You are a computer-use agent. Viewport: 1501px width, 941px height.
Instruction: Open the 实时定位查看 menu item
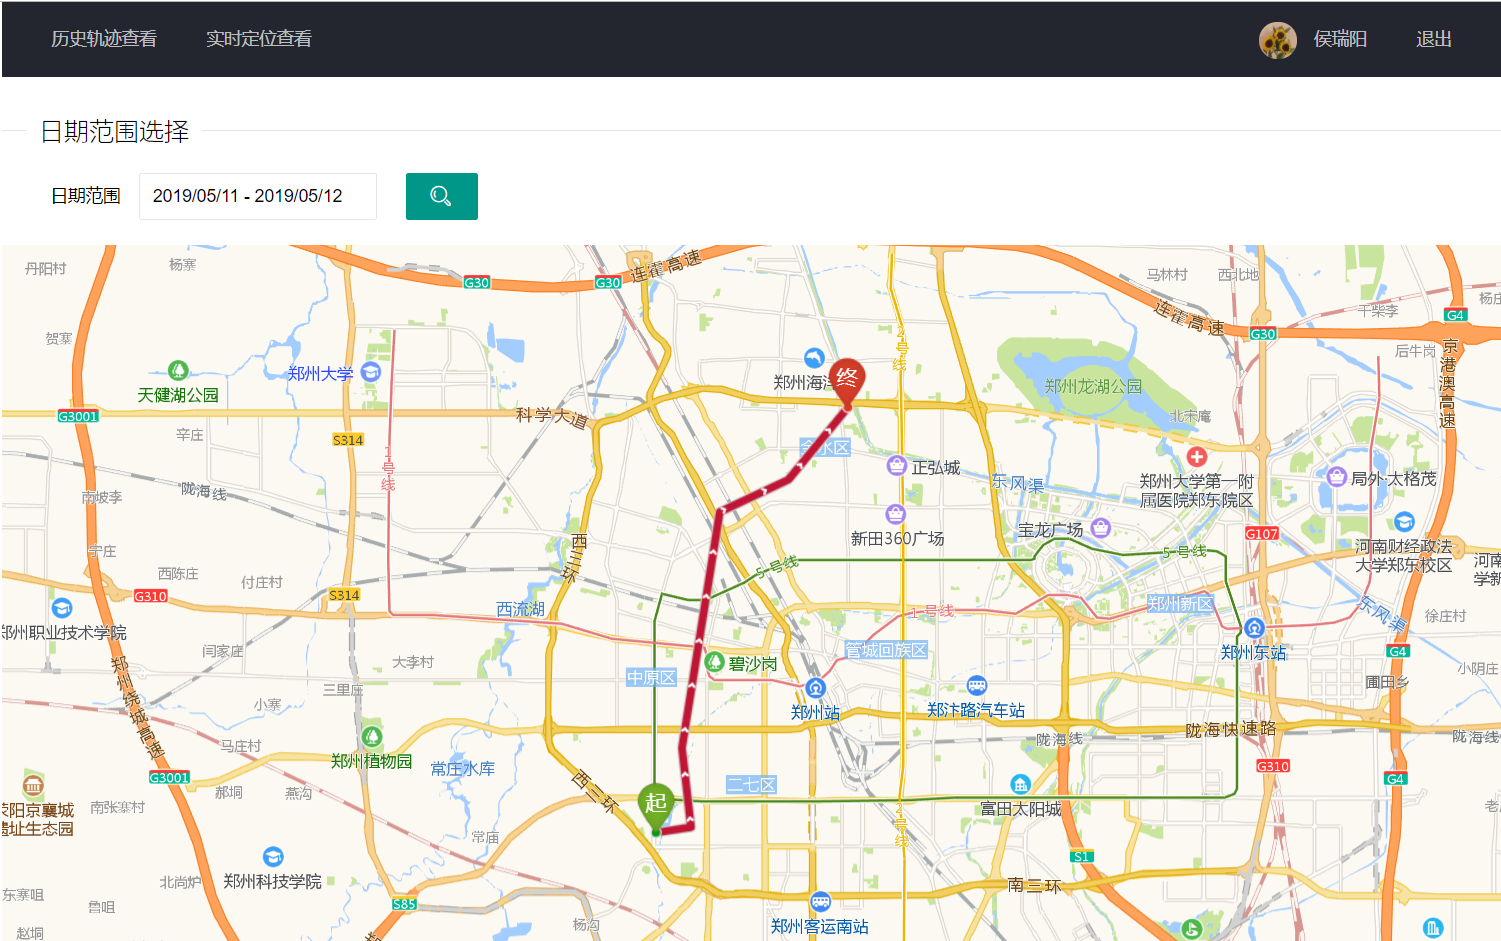click(259, 39)
